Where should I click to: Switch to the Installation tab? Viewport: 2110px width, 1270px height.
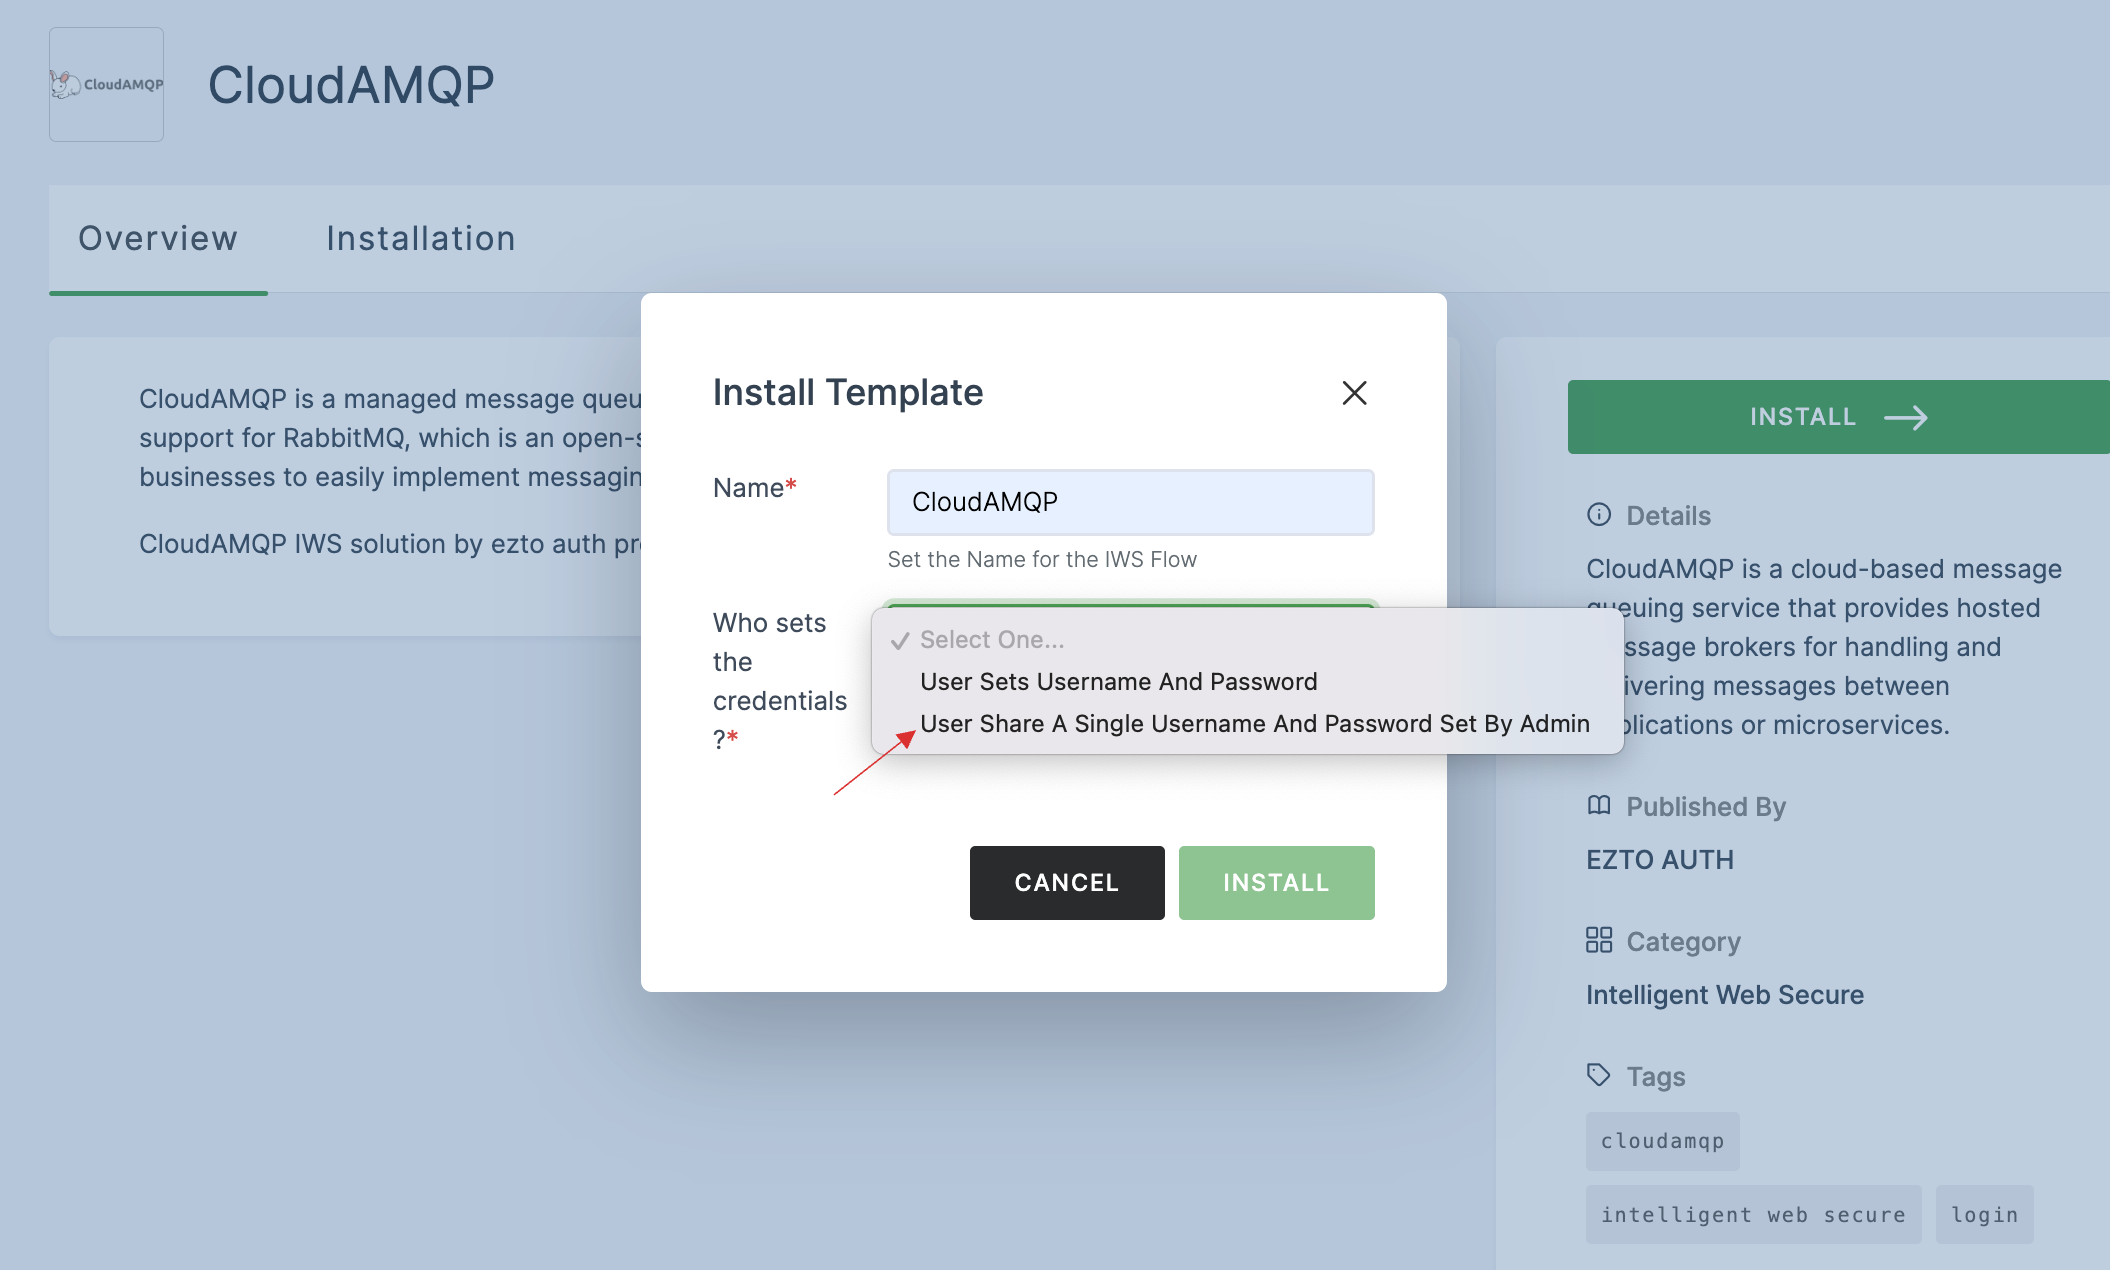(420, 238)
